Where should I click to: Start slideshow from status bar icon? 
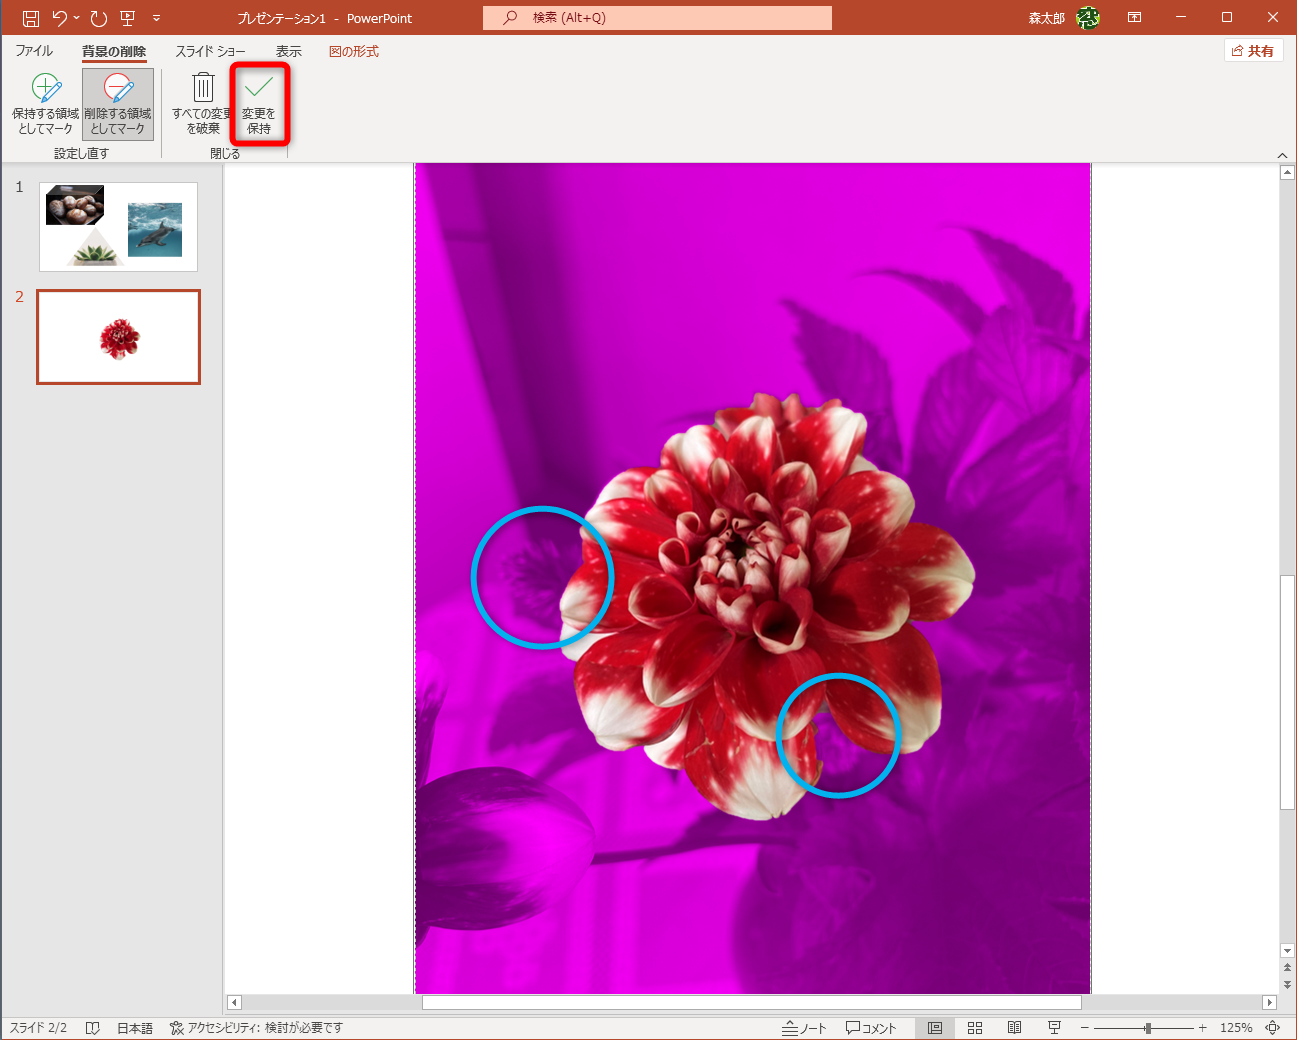pos(1054,1028)
